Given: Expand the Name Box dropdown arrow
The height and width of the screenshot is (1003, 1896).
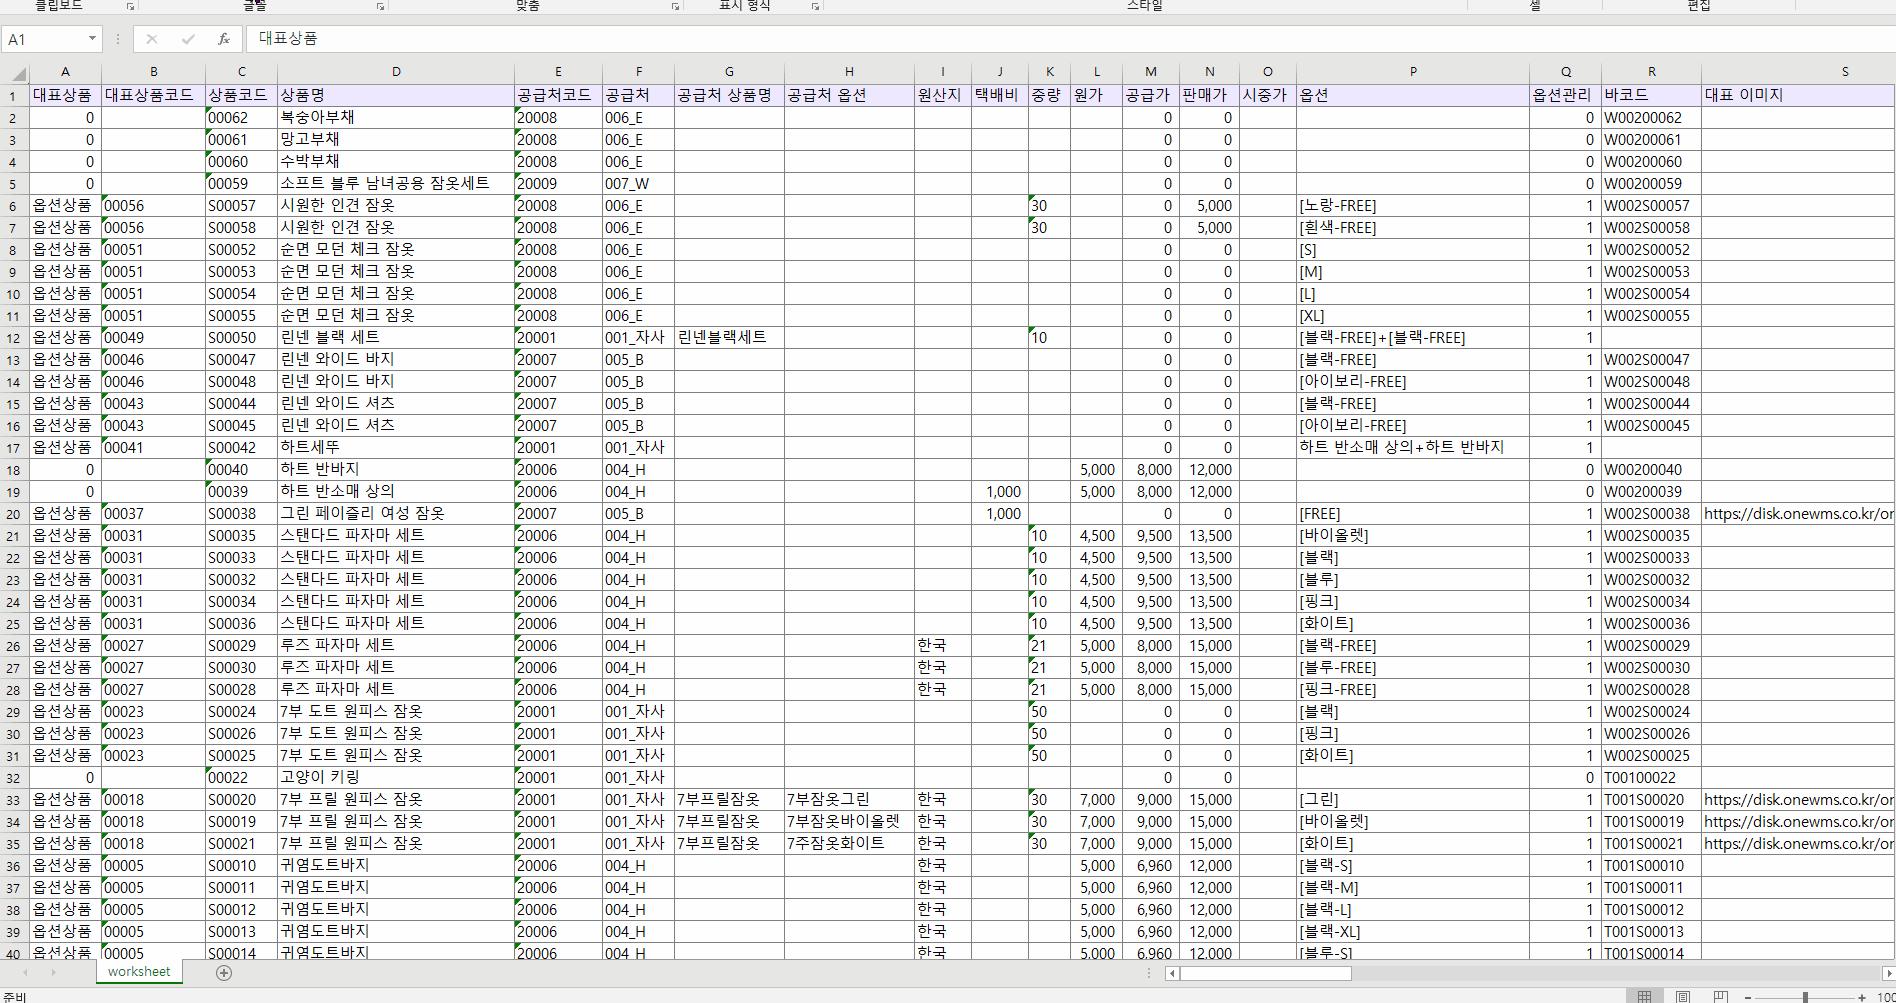Looking at the screenshot, I should pos(92,39).
